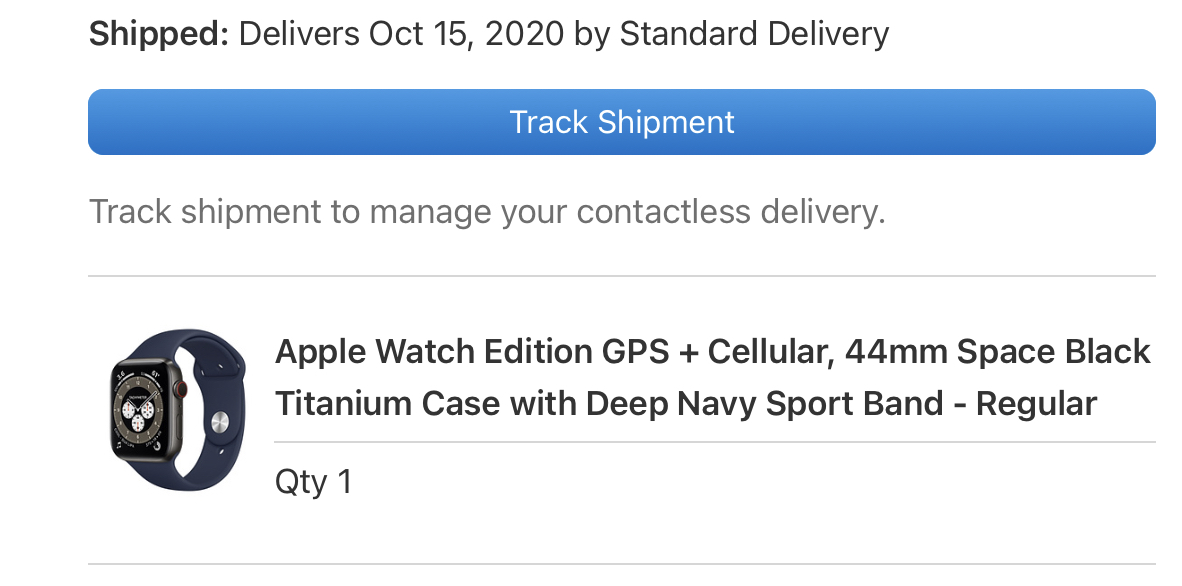Click the Standard Delivery text

tap(754, 35)
